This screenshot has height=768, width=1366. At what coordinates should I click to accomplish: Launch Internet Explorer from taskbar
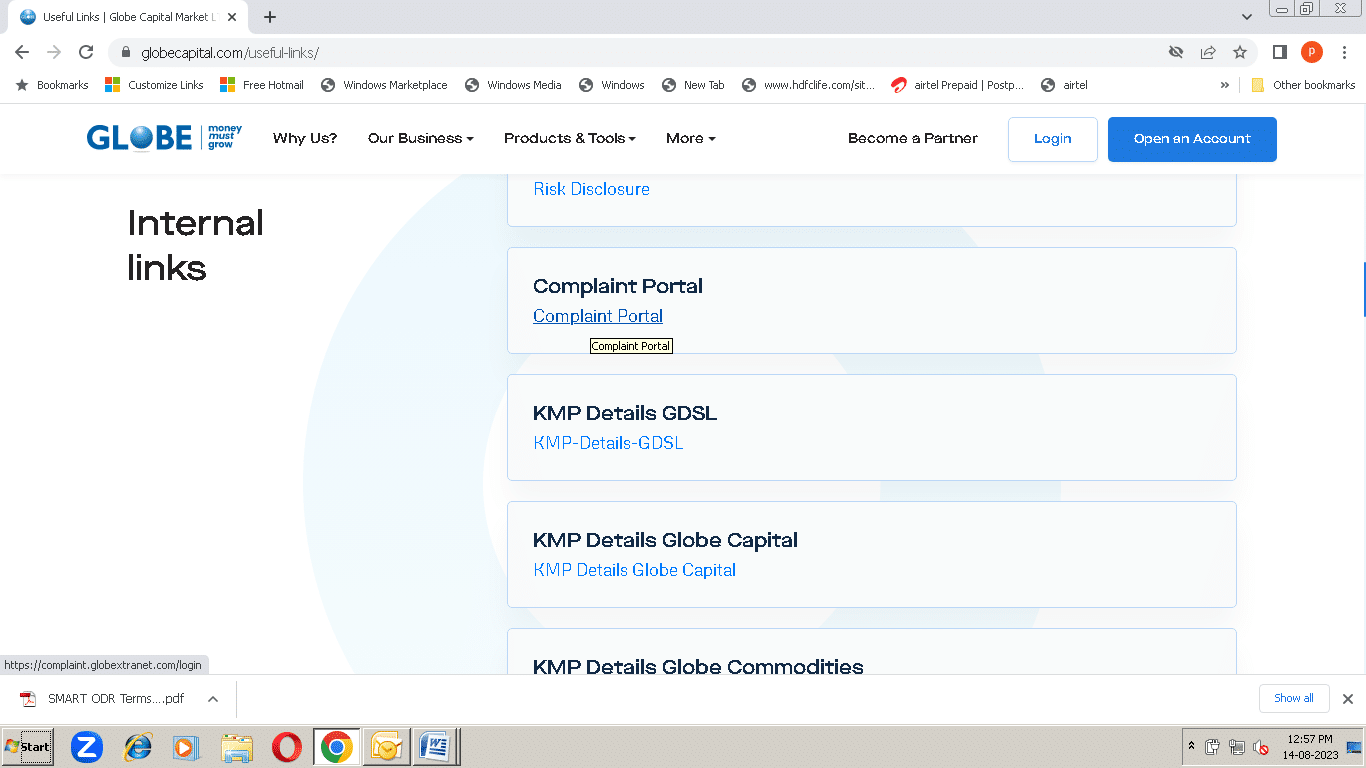coord(137,747)
